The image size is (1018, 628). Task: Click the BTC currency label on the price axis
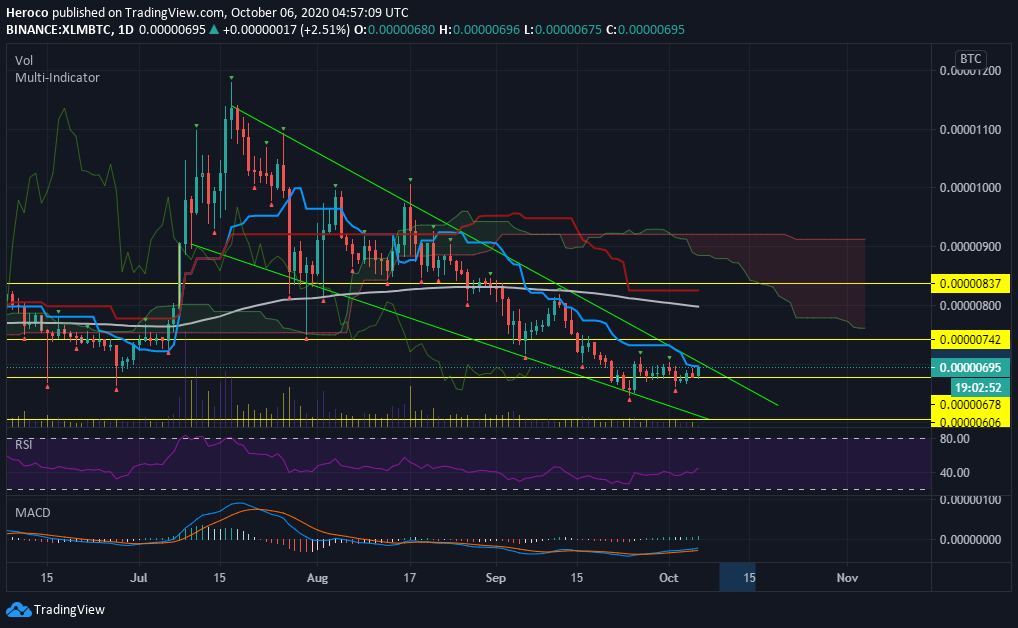pos(971,58)
